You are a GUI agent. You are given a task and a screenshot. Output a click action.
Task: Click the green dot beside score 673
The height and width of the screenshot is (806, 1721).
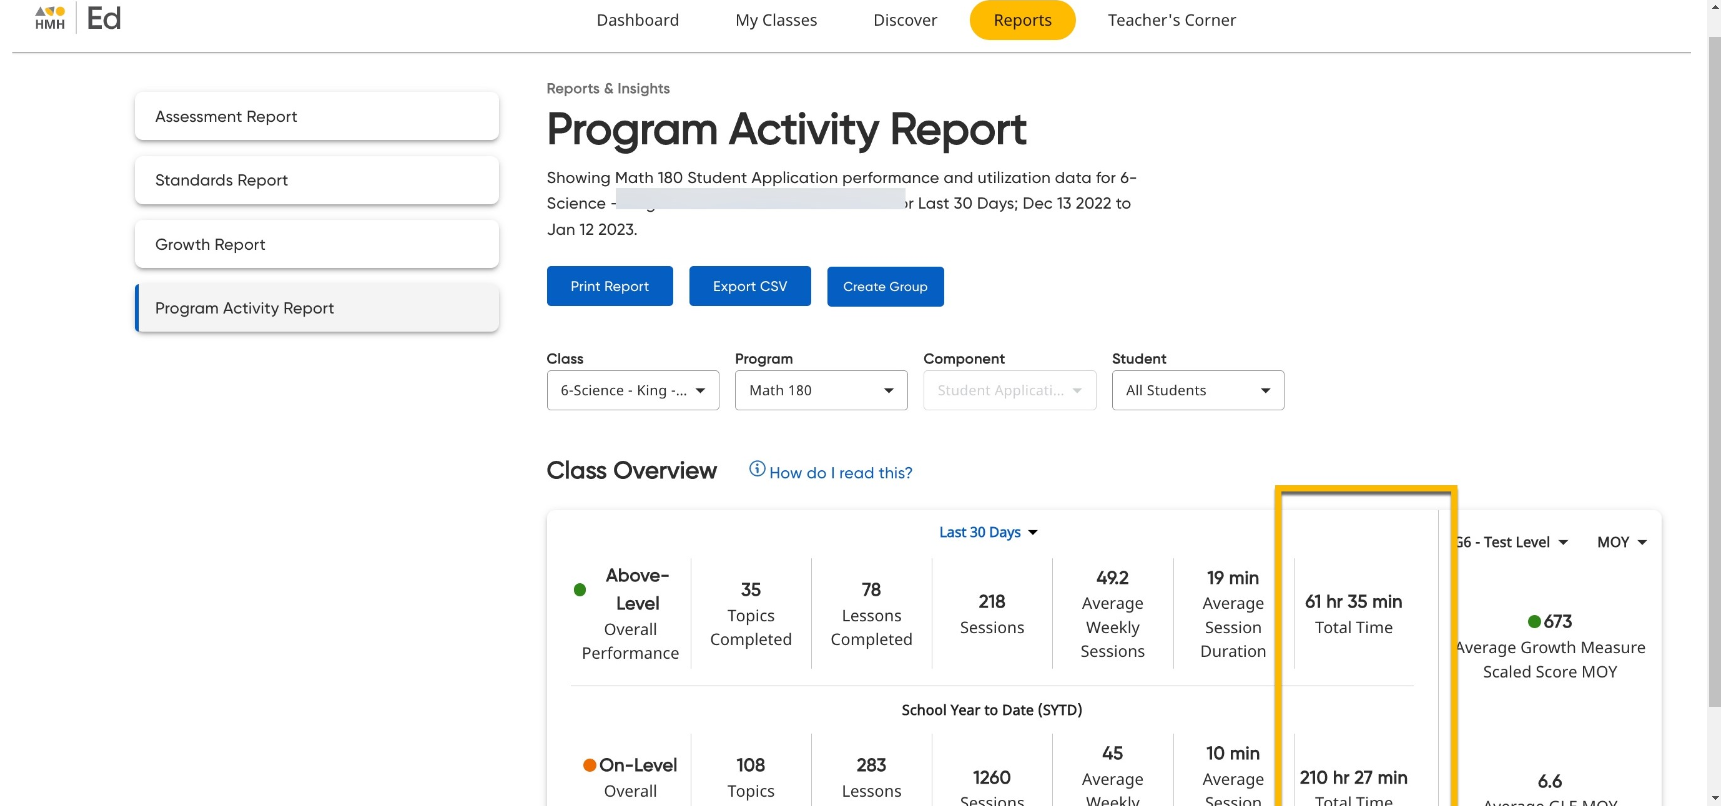tap(1534, 622)
